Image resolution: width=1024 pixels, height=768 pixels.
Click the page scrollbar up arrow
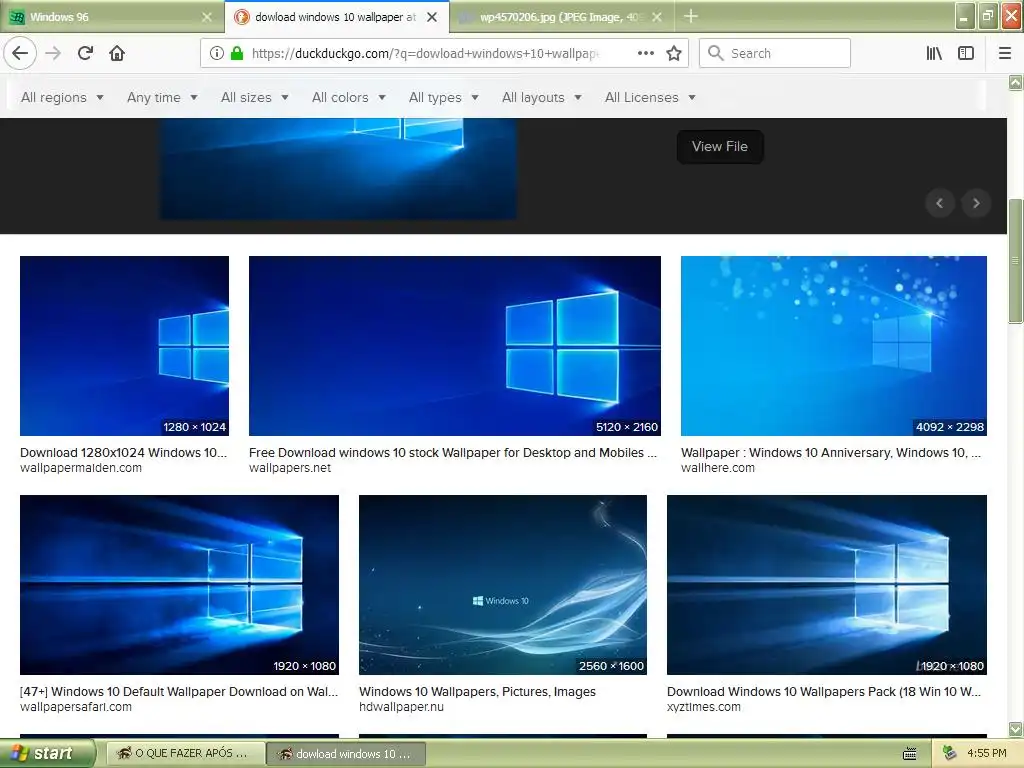[1016, 82]
